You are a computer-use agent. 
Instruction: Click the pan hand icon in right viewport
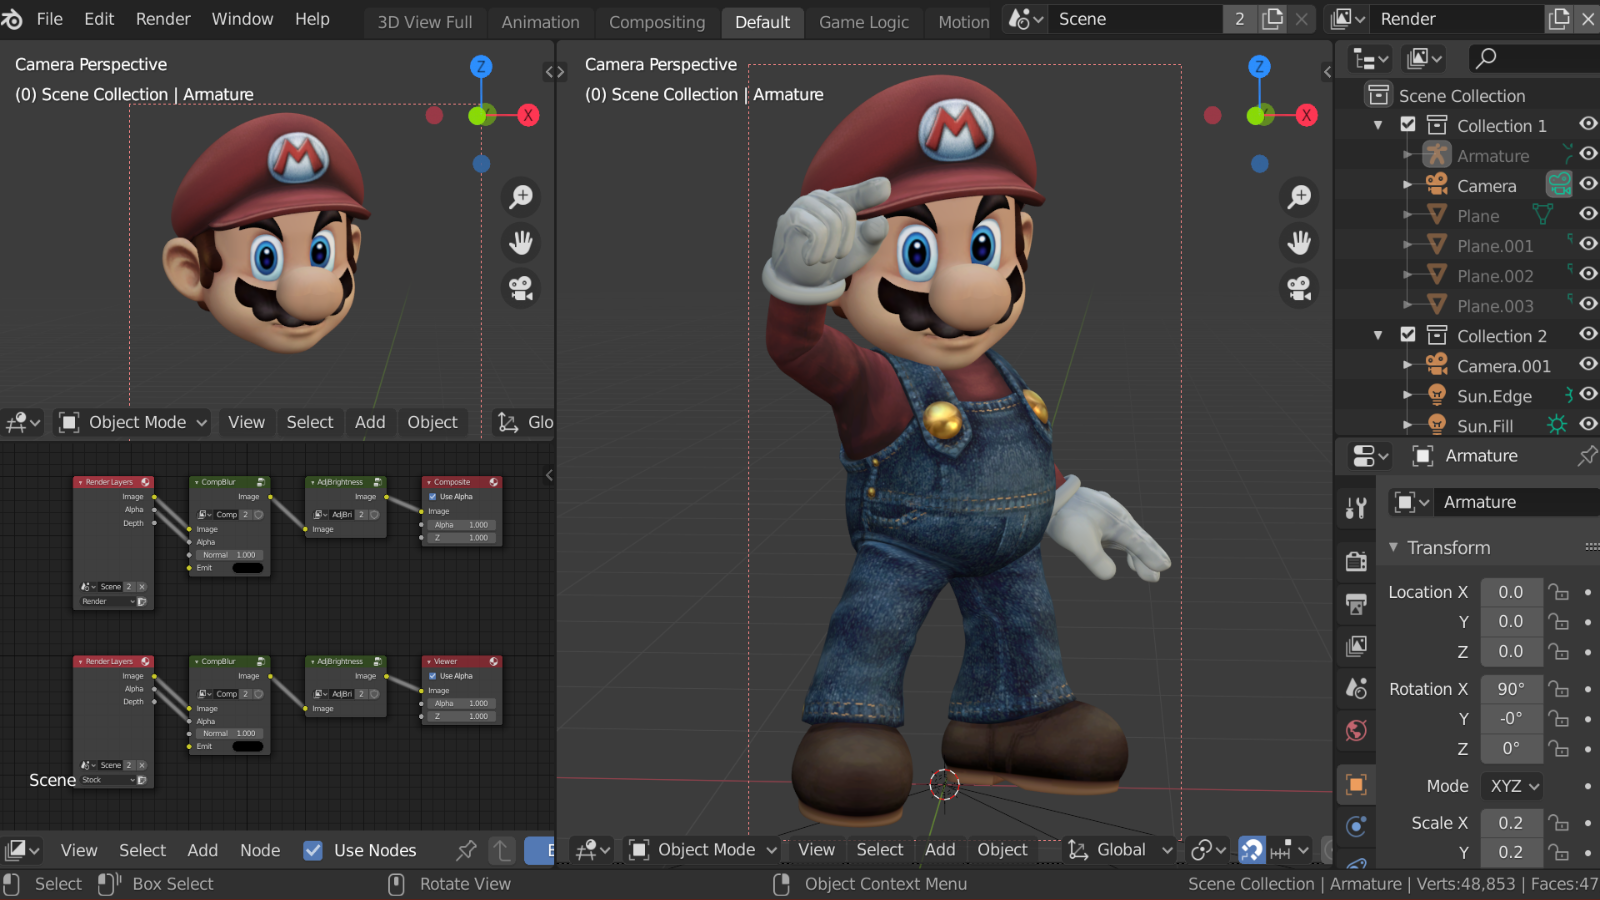click(x=1299, y=243)
